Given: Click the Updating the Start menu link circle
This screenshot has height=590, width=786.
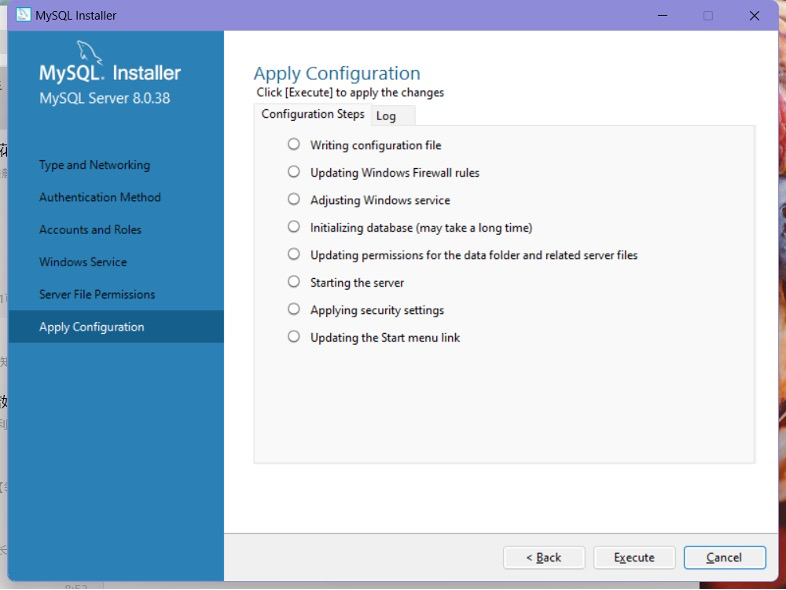Looking at the screenshot, I should point(294,337).
